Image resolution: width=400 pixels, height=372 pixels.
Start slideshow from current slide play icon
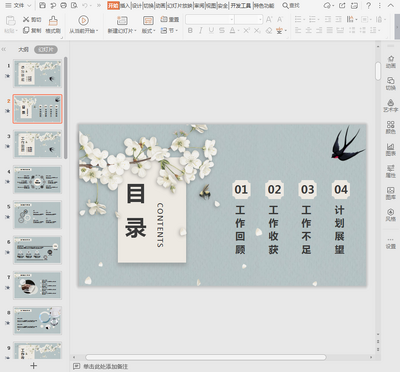(83, 20)
